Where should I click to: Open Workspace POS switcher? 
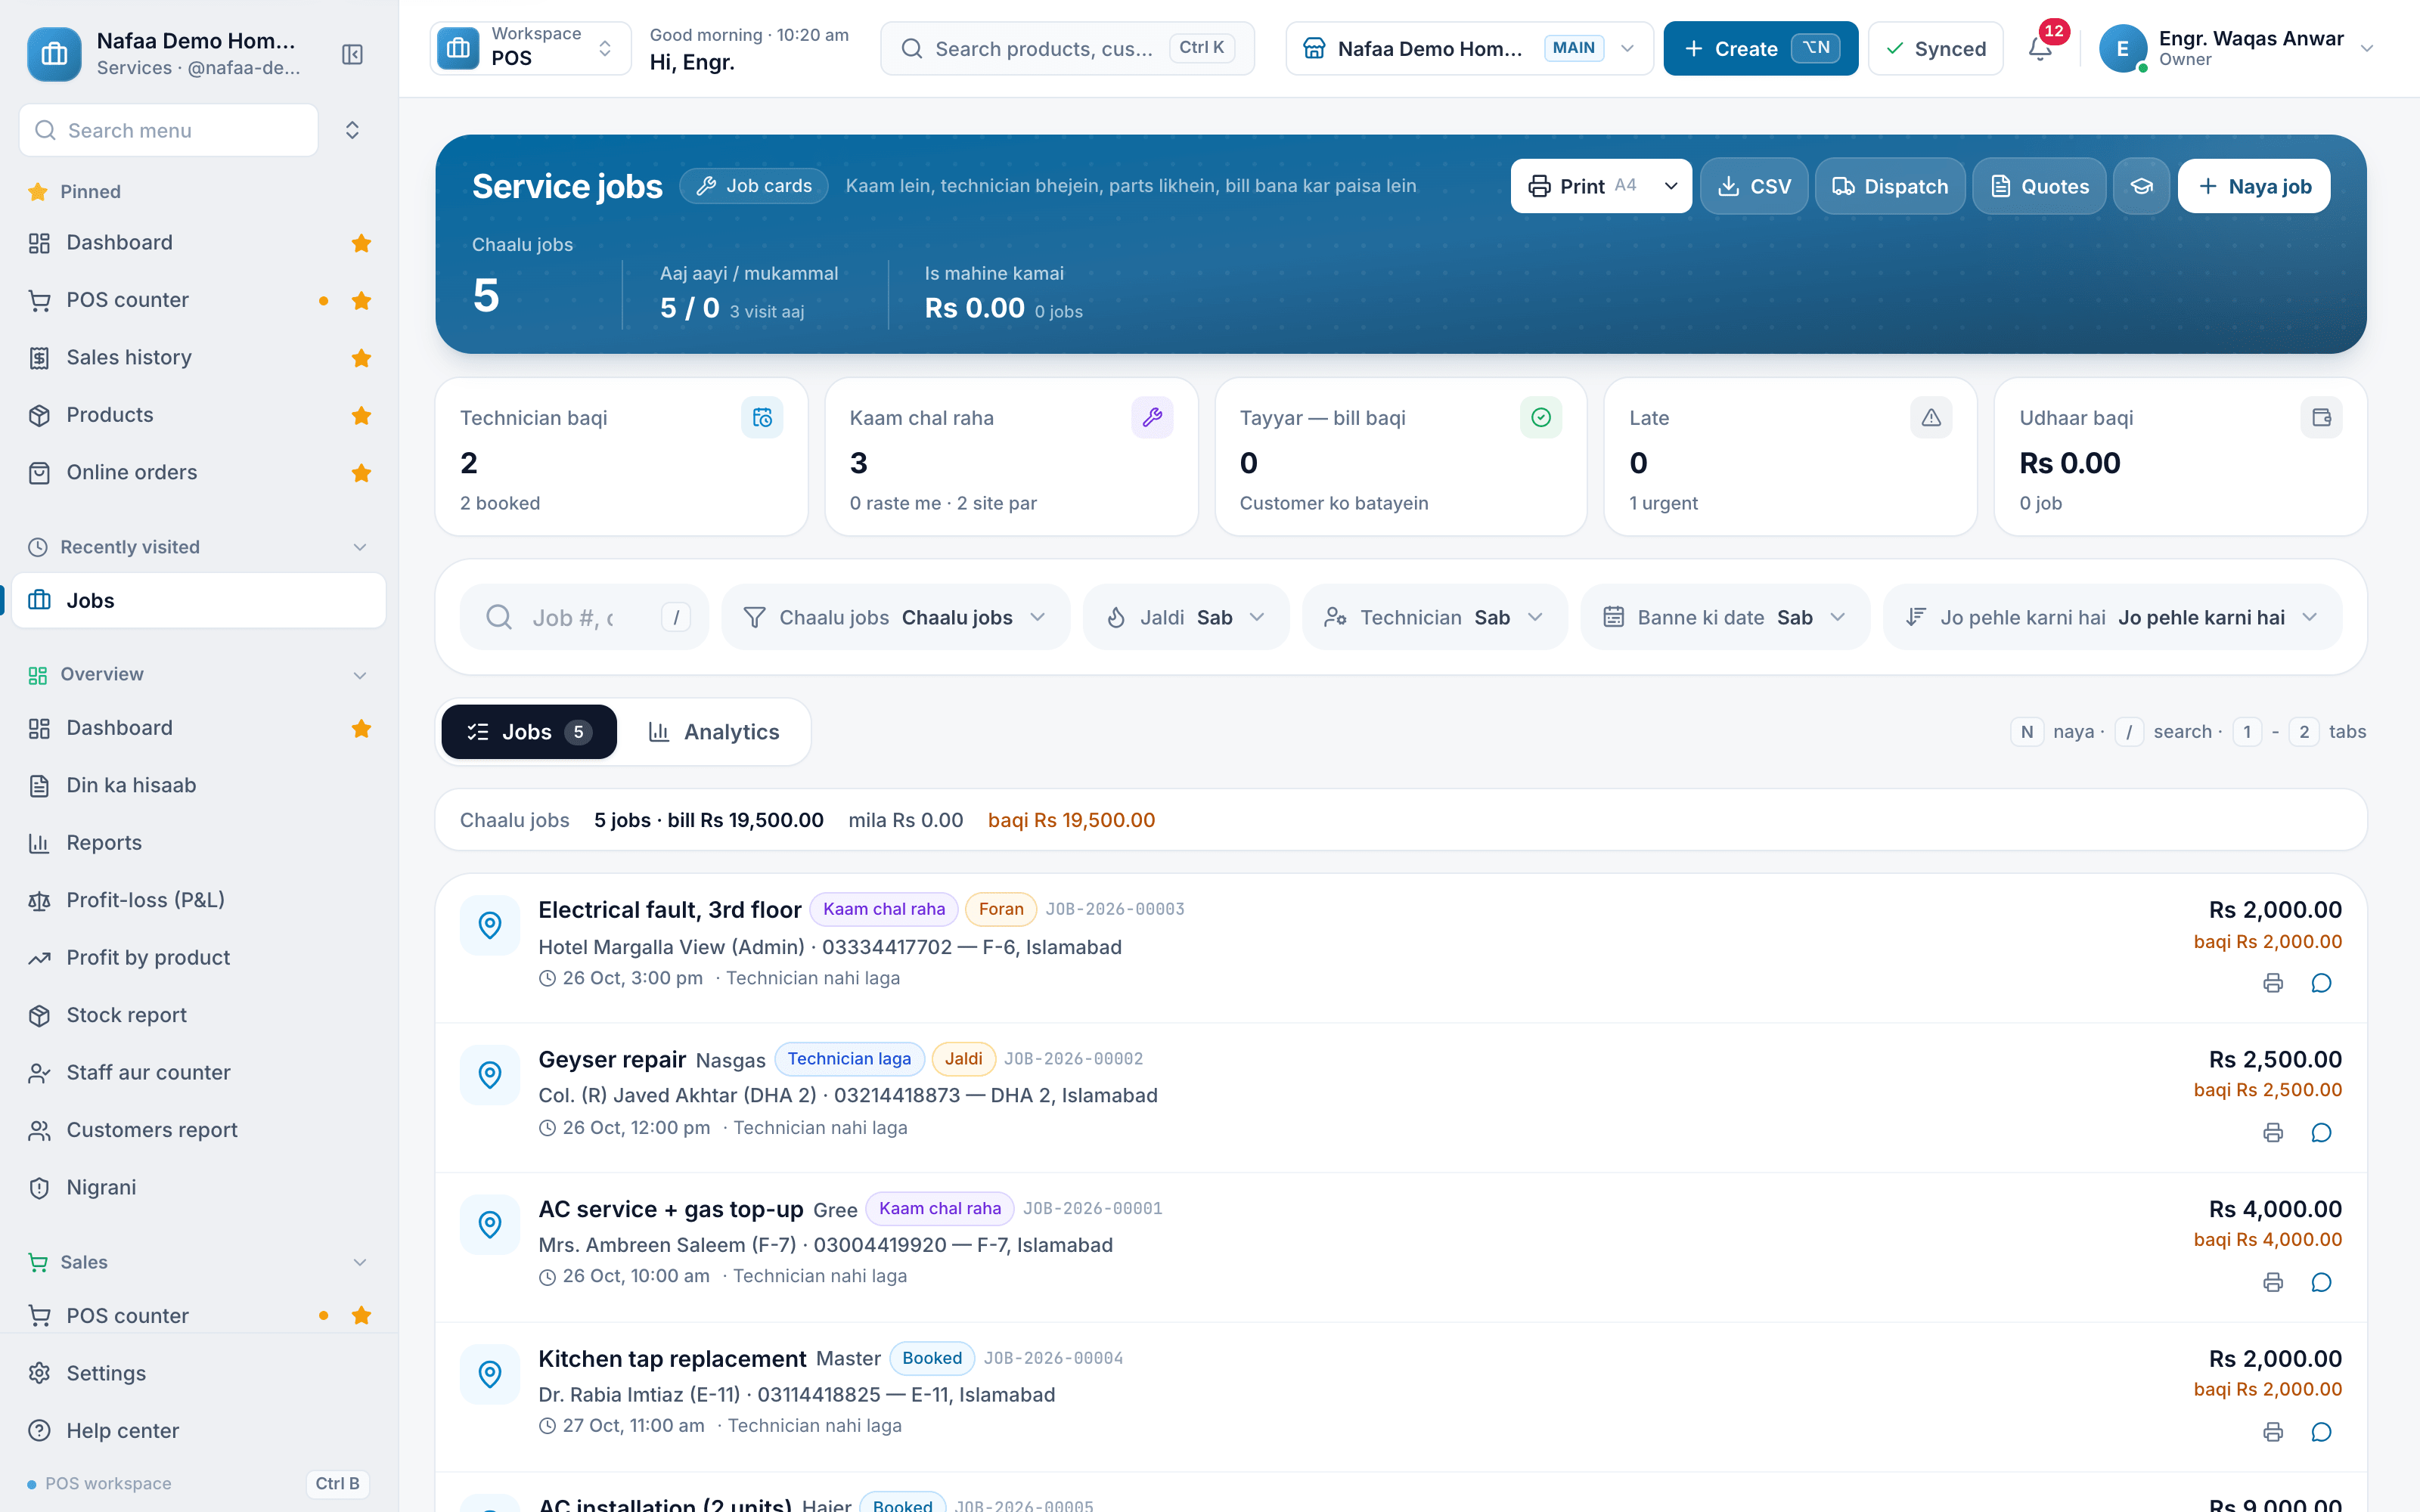[530, 48]
